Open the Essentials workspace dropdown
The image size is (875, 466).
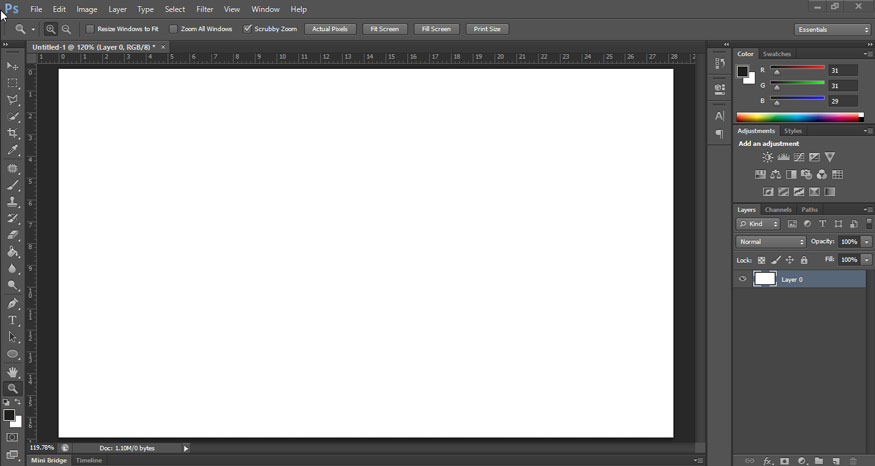tap(833, 29)
